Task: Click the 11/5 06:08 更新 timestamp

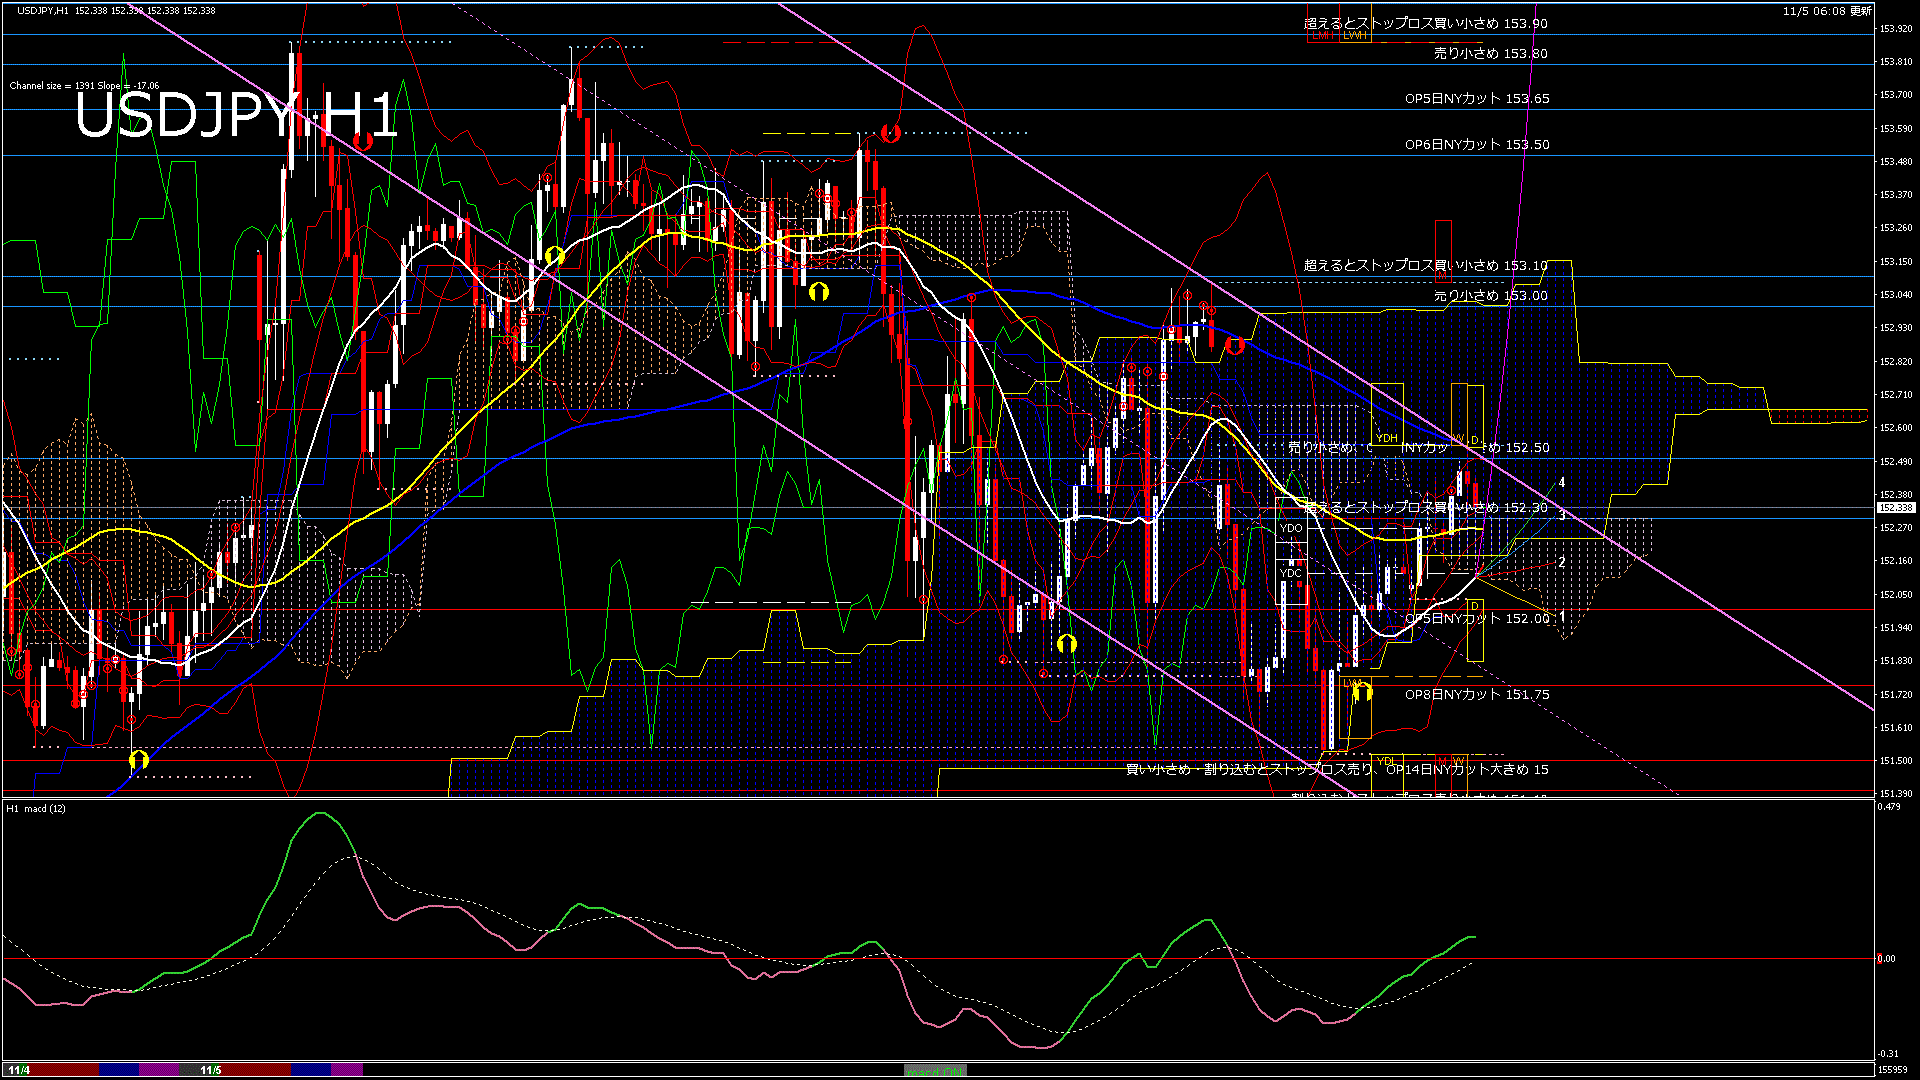Action: pyautogui.click(x=1826, y=11)
